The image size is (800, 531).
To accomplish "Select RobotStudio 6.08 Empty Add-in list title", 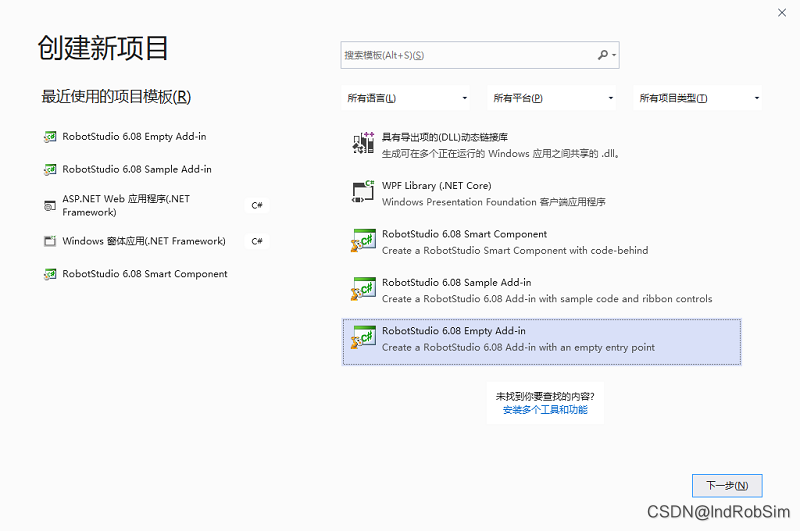I will coord(454,331).
